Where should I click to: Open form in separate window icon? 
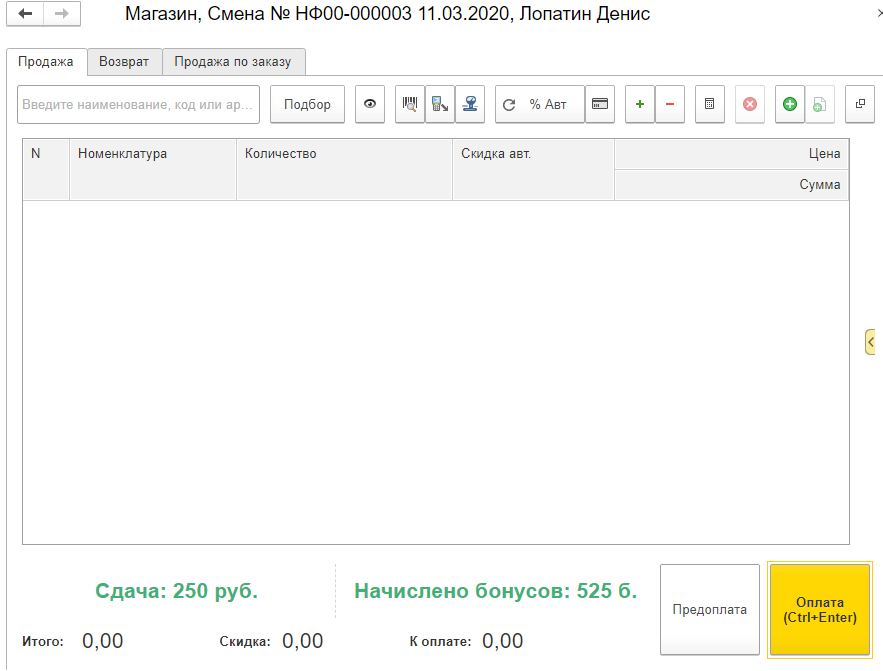coord(860,104)
